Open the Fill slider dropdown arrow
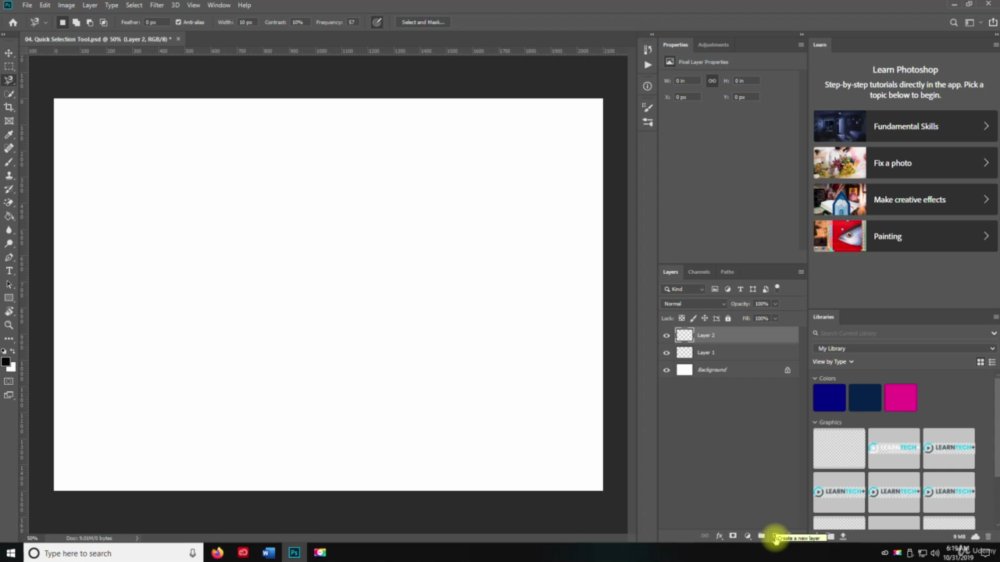This screenshot has height=562, width=1000. click(x=776, y=318)
